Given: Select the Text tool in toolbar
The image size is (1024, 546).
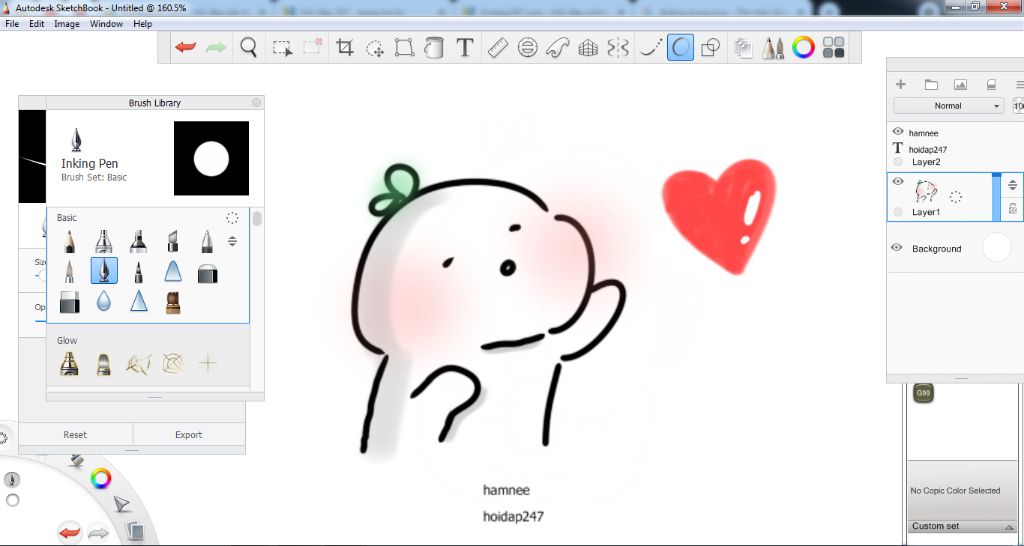Looking at the screenshot, I should (464, 48).
